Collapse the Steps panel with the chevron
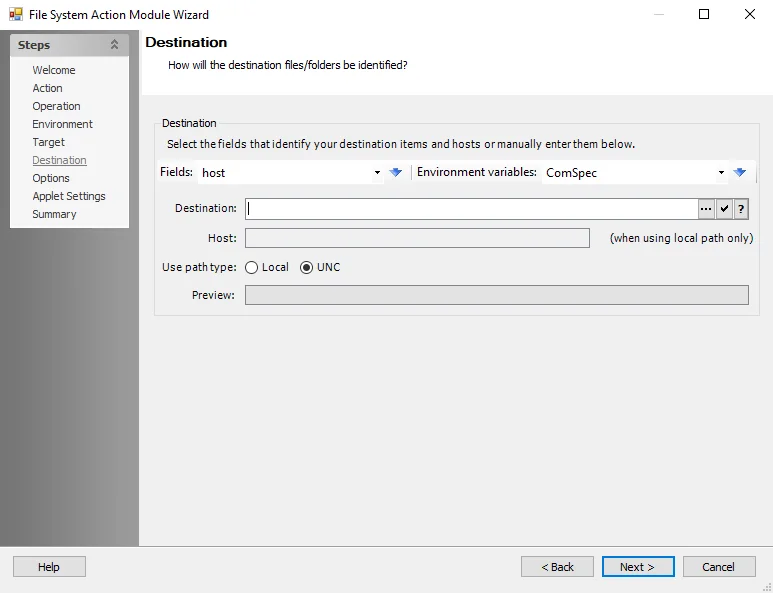The image size is (773, 593). [x=114, y=44]
